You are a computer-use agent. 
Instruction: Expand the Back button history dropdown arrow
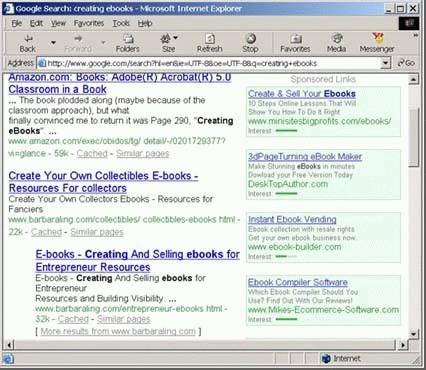[x=53, y=43]
